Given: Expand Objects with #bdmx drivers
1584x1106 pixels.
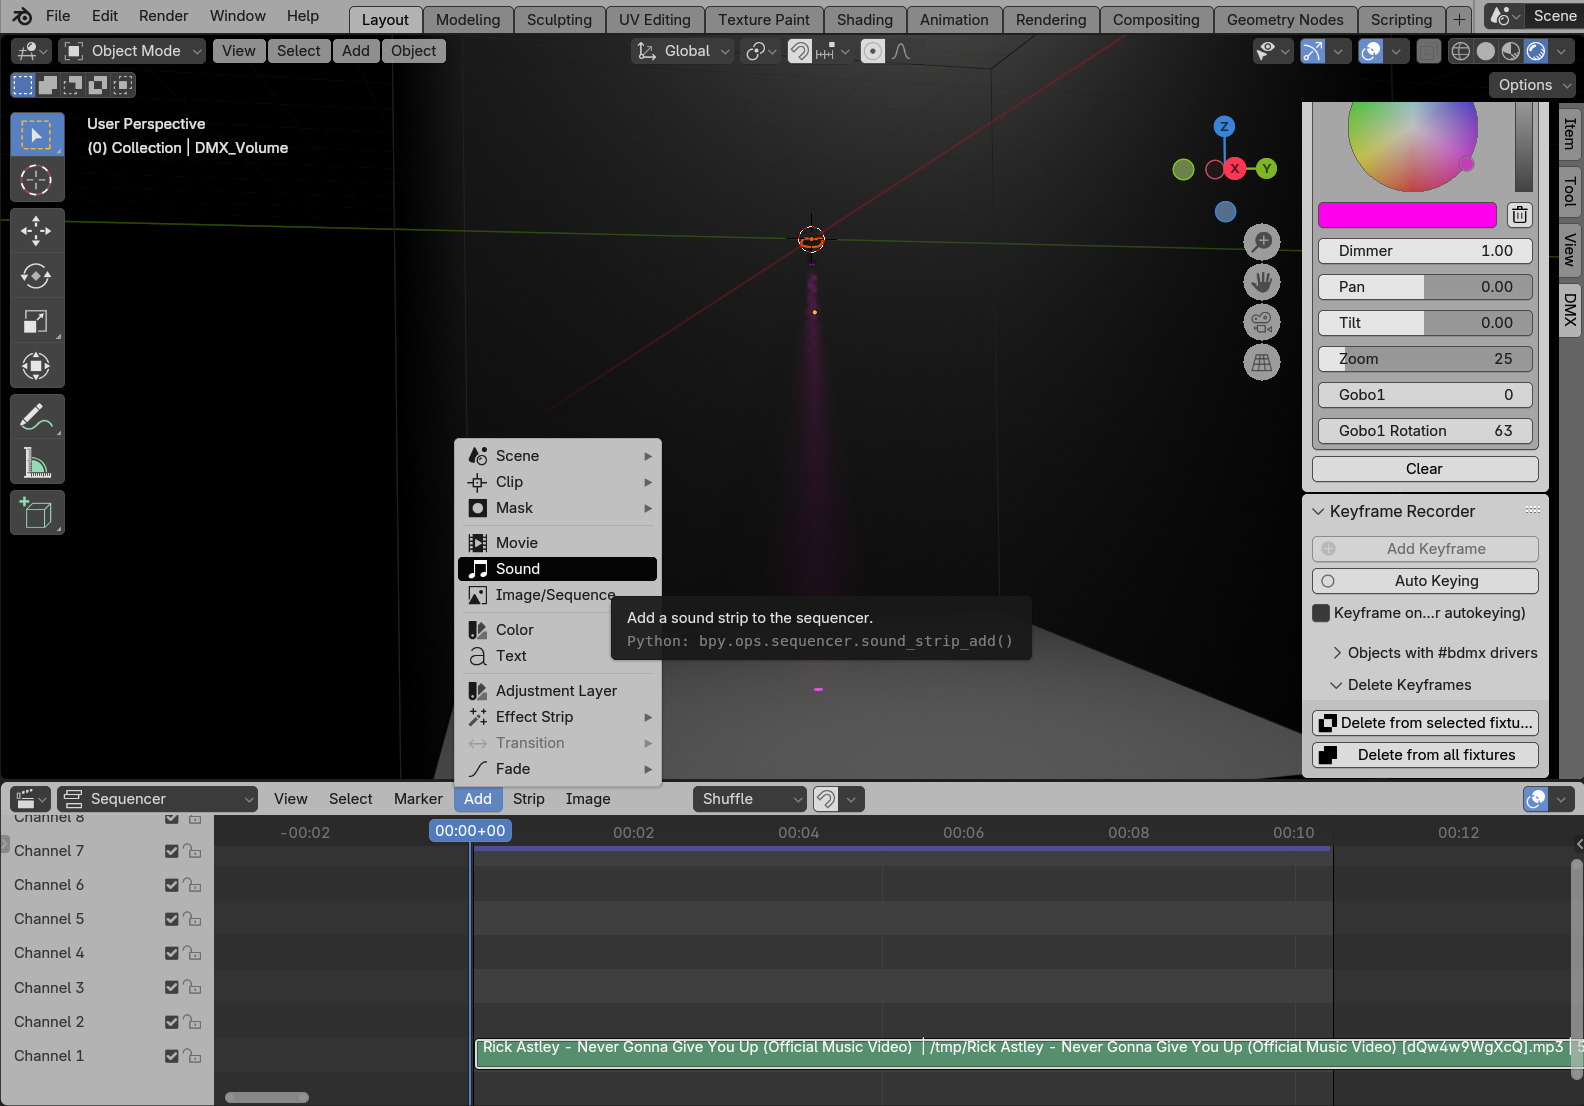Looking at the screenshot, I should pos(1337,653).
